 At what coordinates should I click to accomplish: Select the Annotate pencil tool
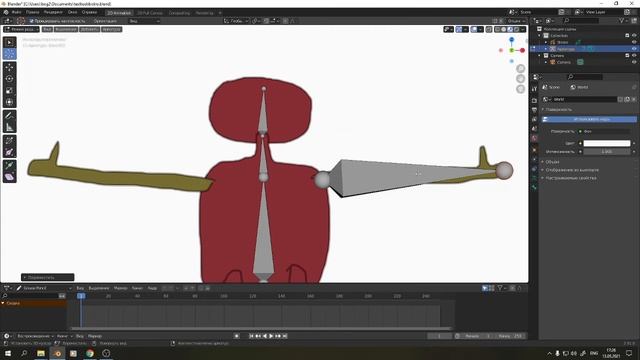coord(9,116)
